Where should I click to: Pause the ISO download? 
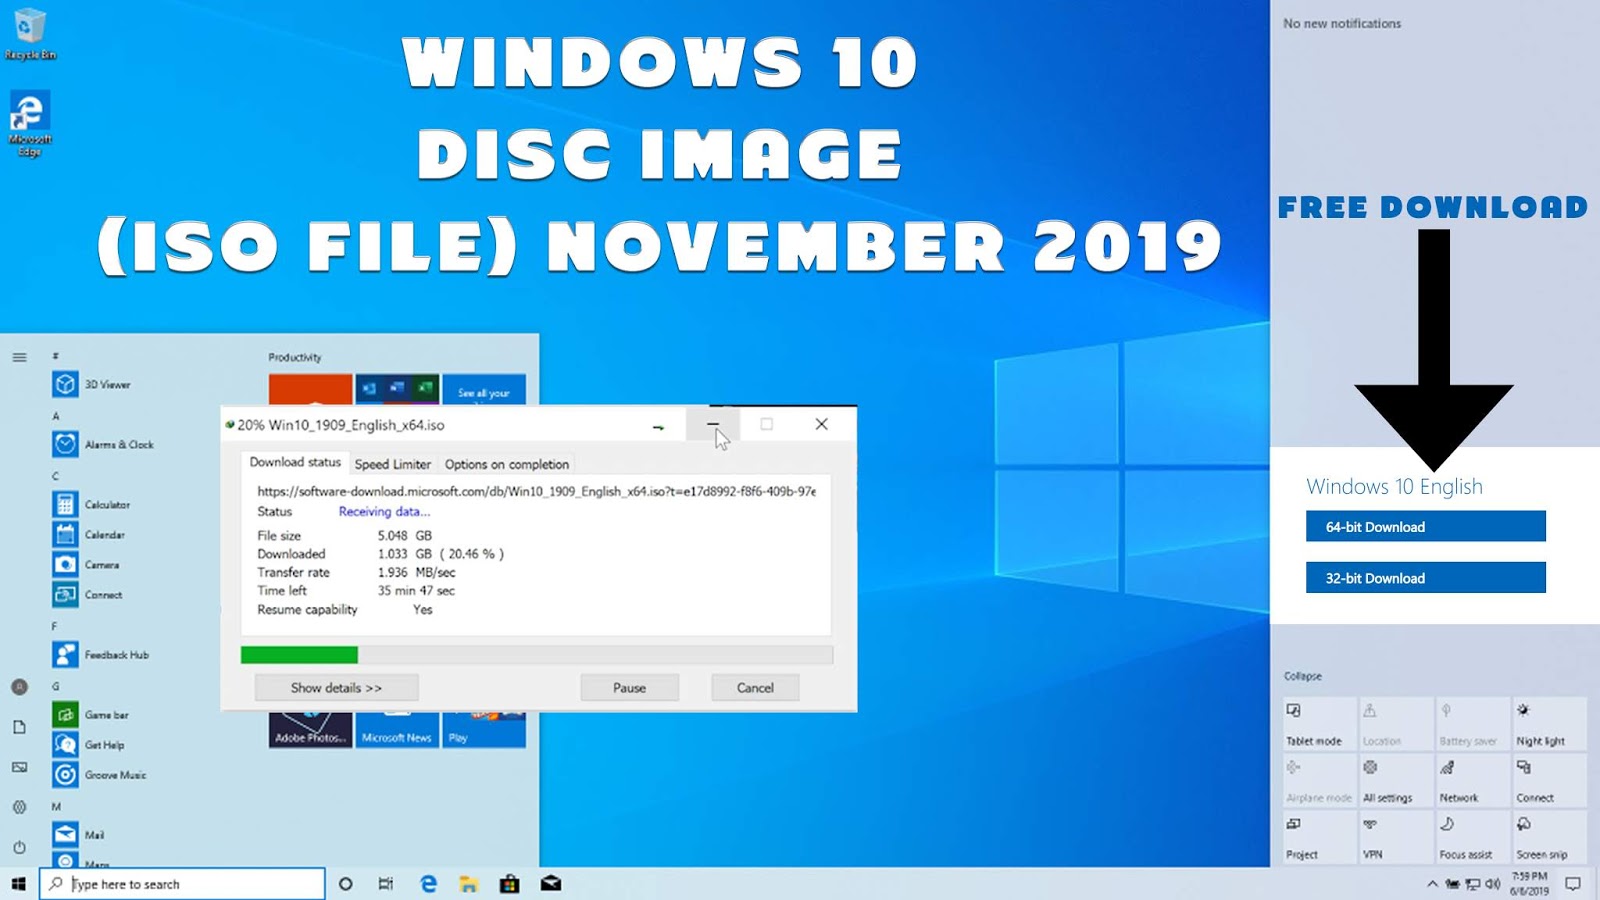click(x=630, y=688)
